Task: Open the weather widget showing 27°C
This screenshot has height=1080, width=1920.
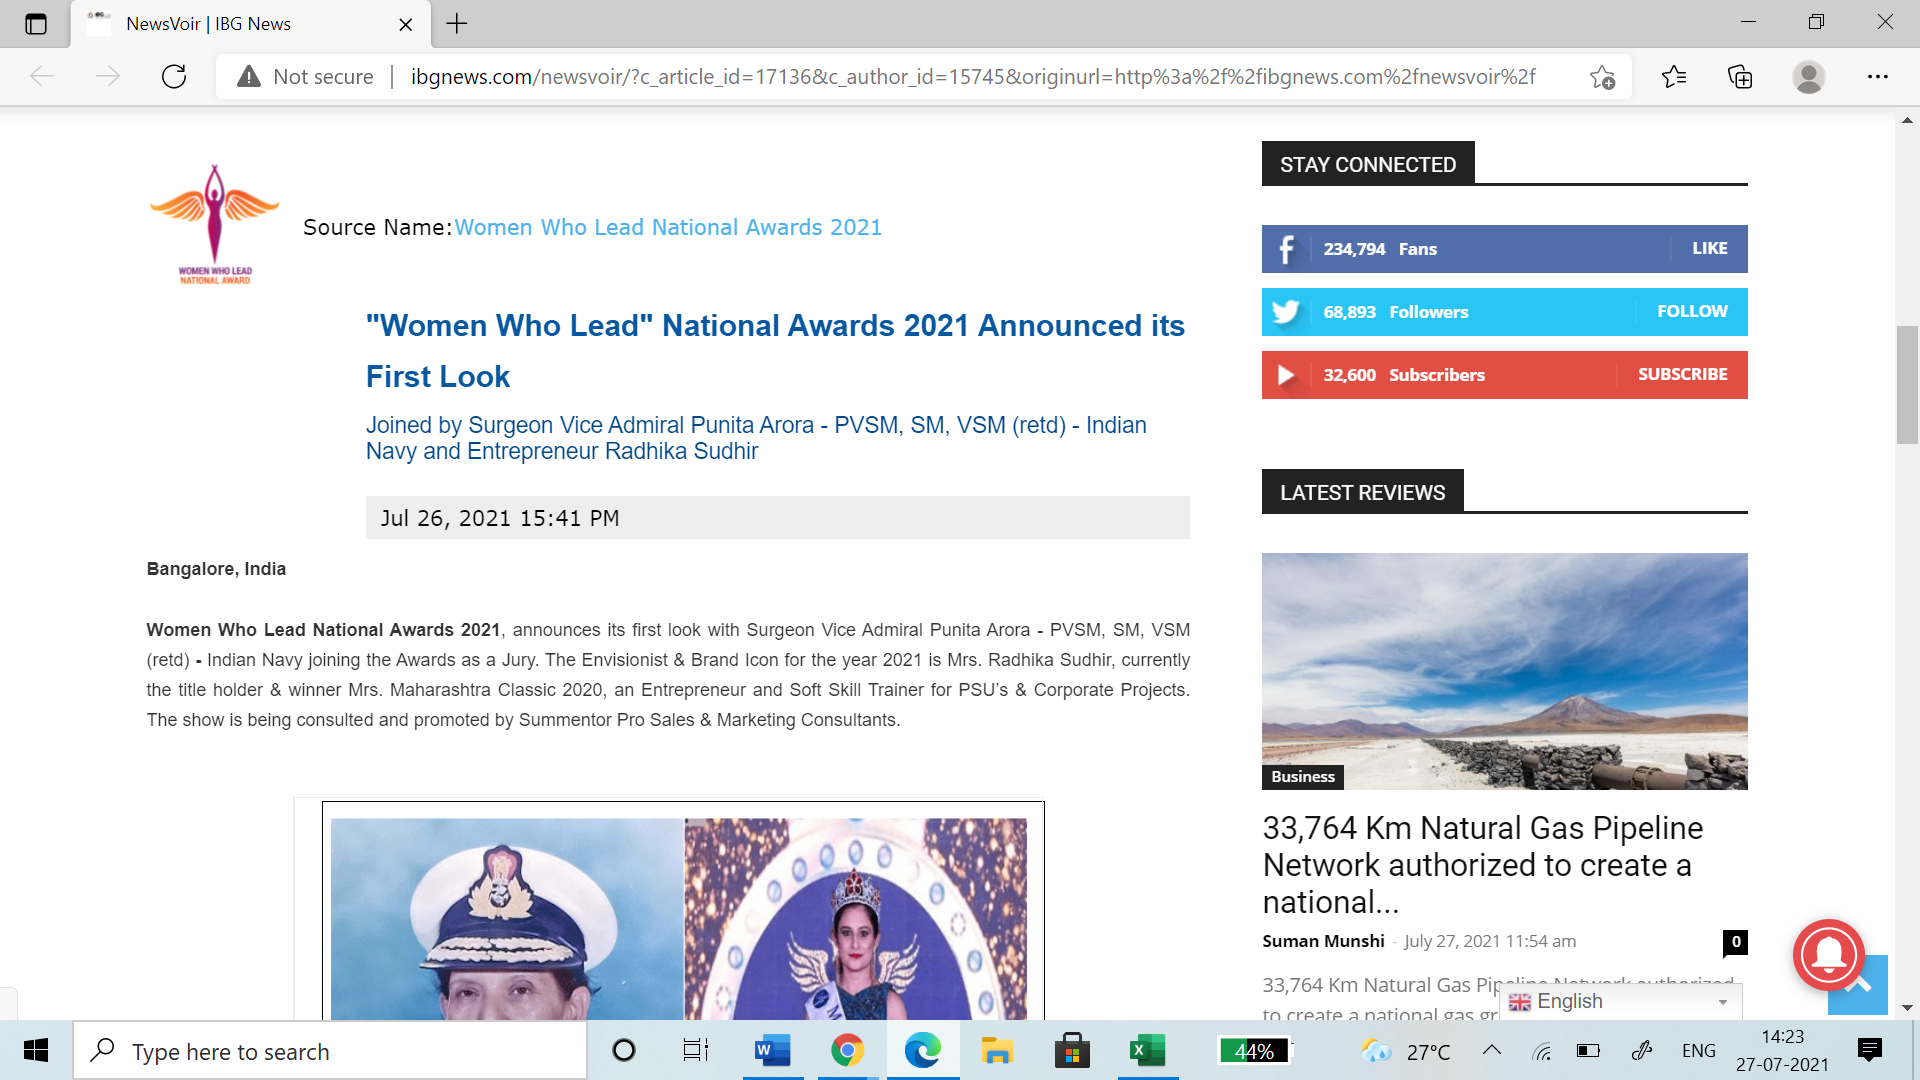Action: point(1406,1051)
